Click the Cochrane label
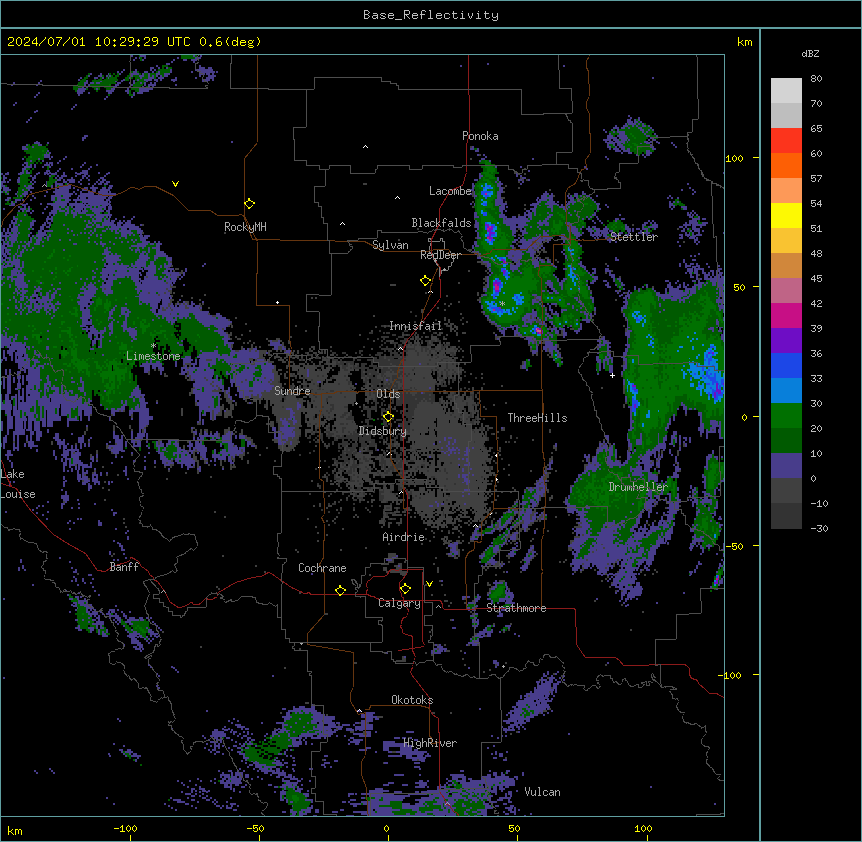This screenshot has width=862, height=842. pos(322,568)
